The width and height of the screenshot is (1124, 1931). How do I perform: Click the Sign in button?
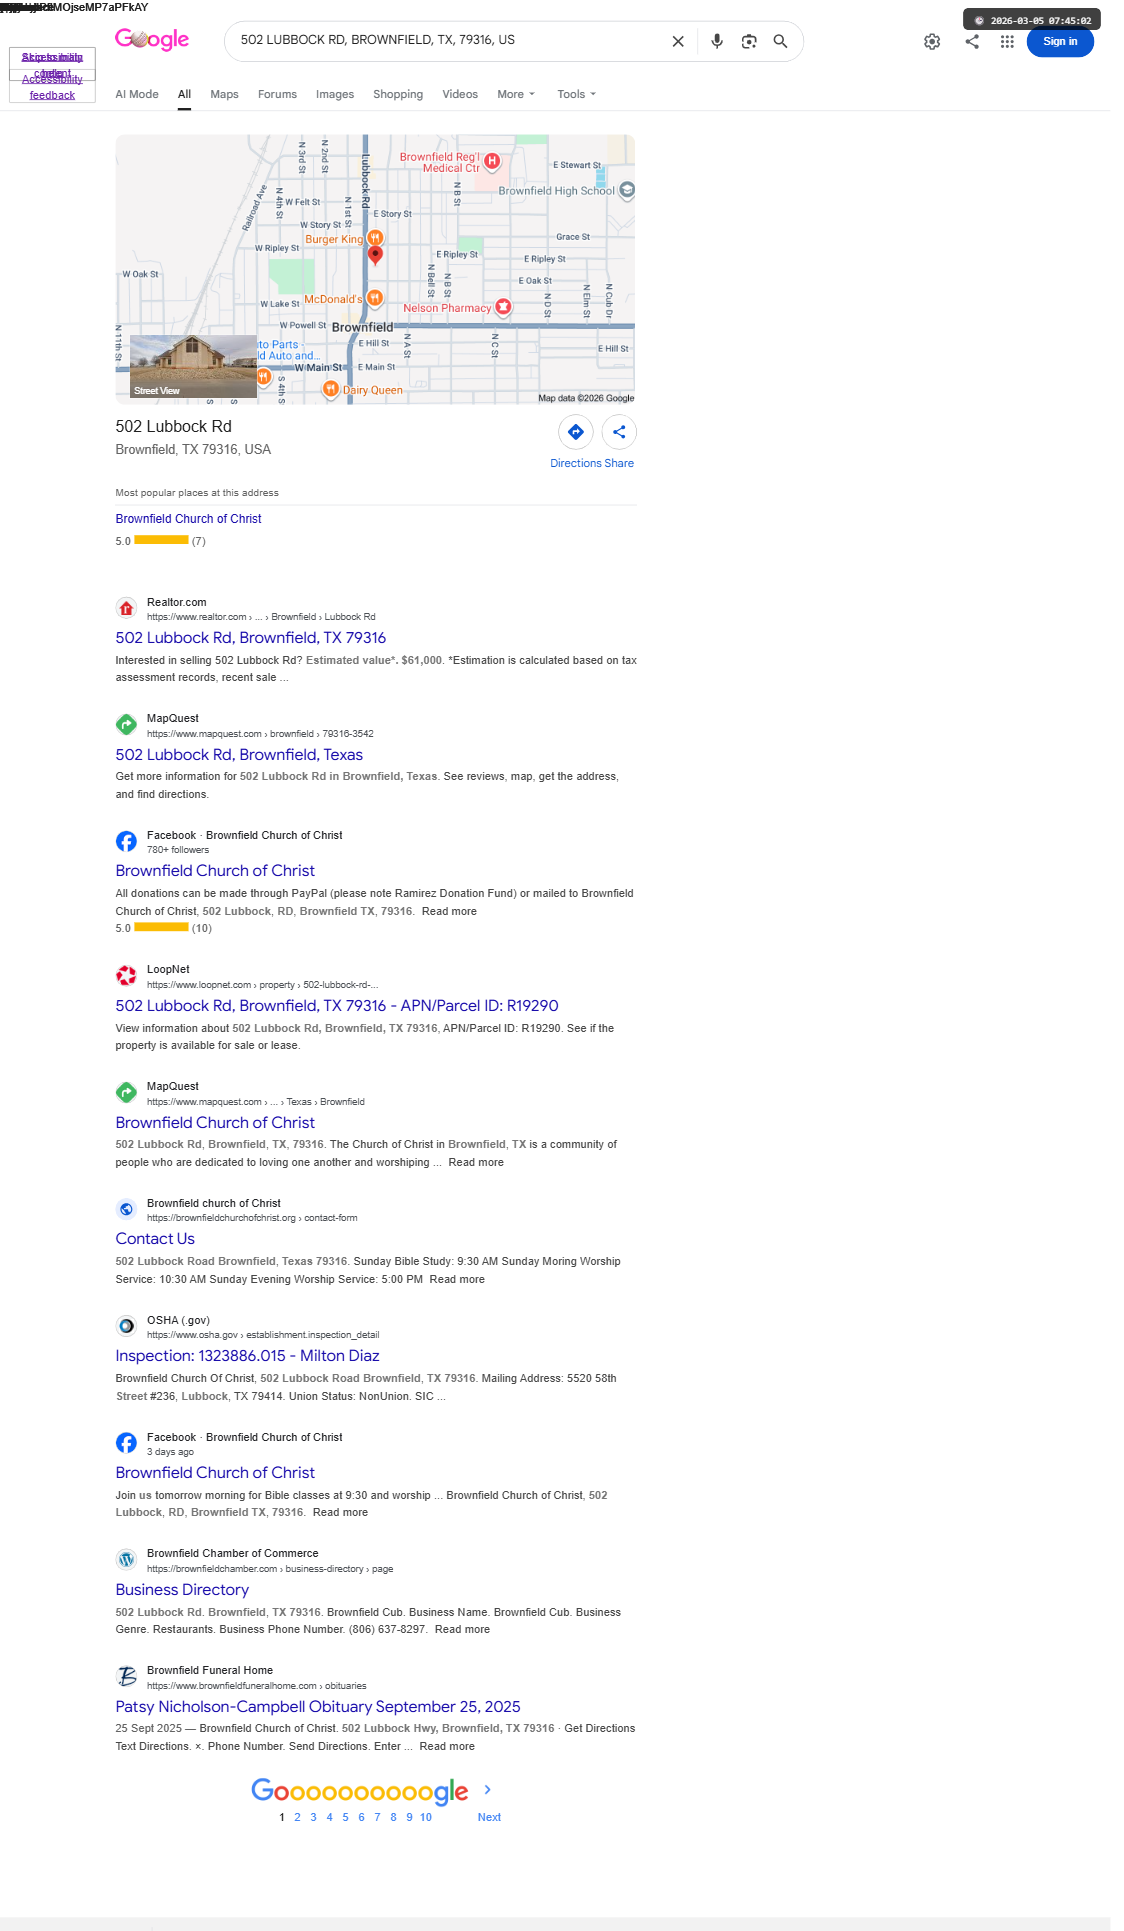1060,41
